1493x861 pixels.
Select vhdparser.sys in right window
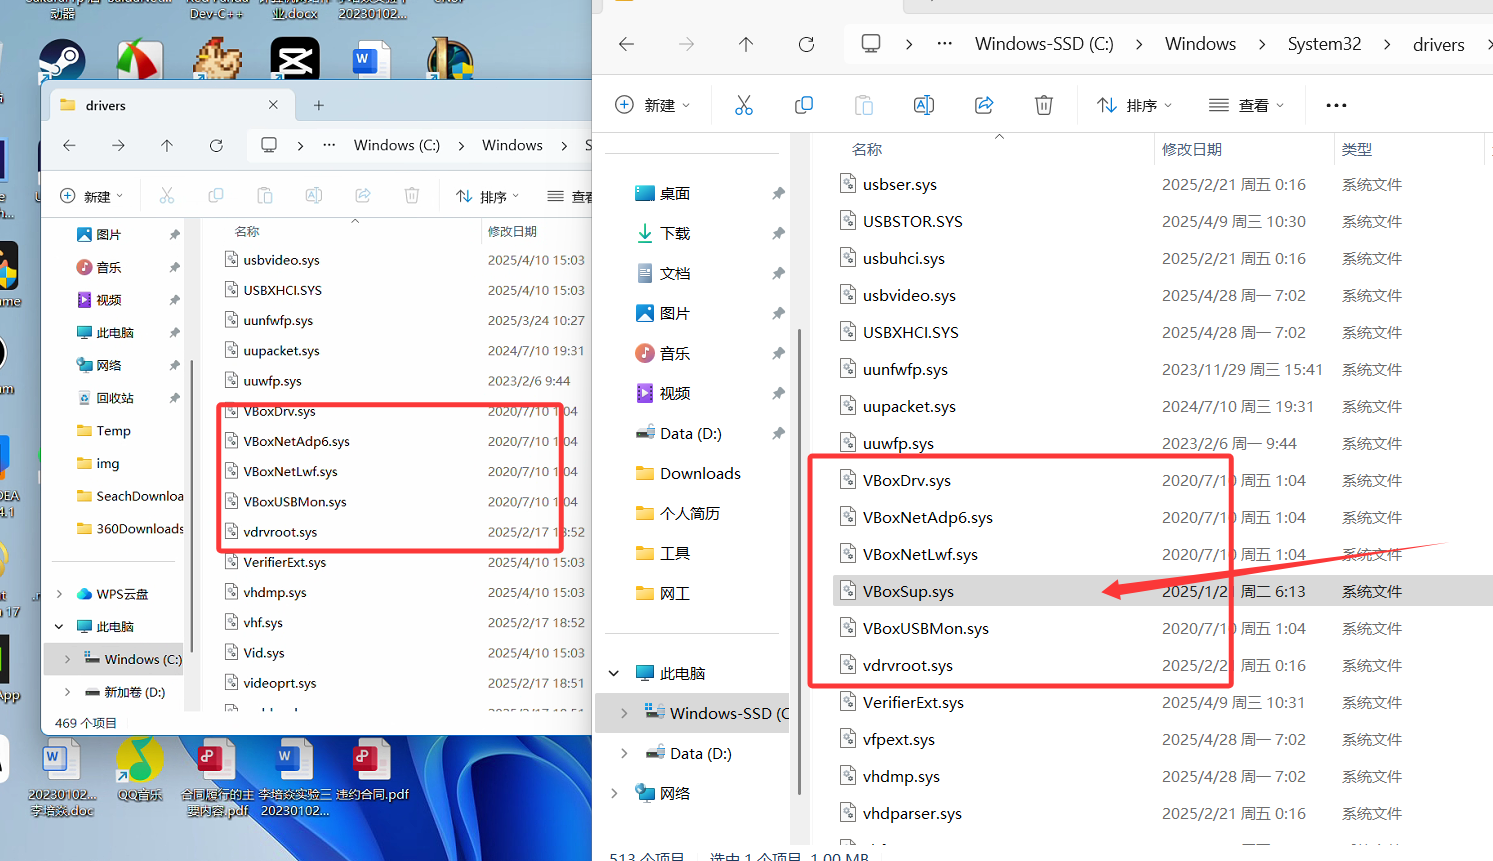[912, 813]
